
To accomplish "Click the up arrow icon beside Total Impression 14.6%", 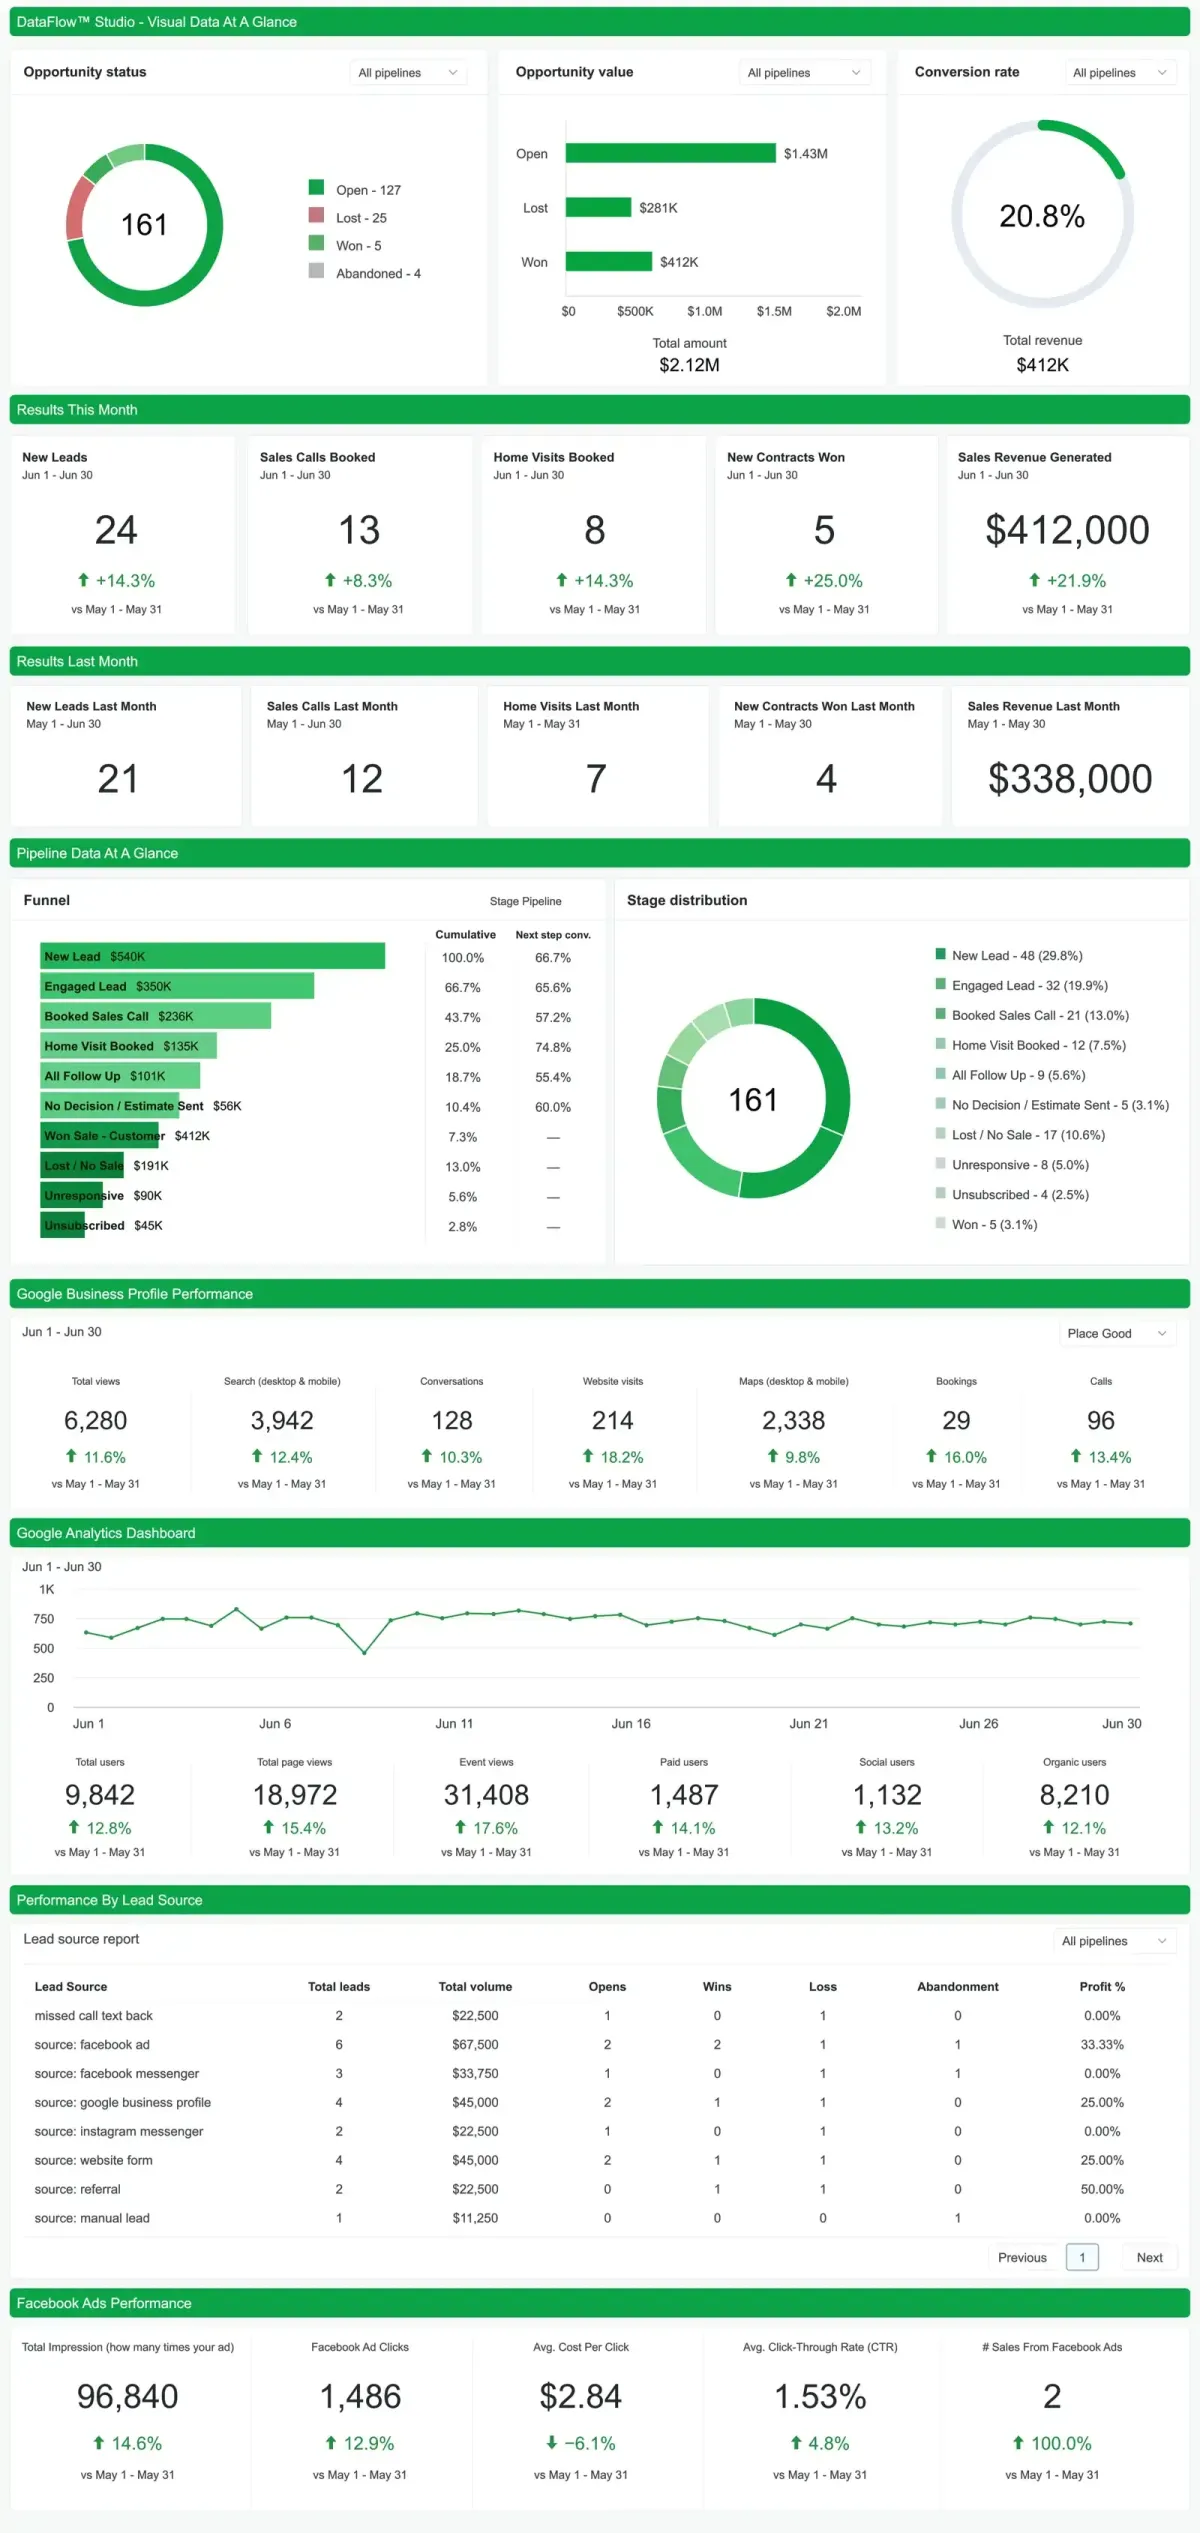I will (99, 2442).
